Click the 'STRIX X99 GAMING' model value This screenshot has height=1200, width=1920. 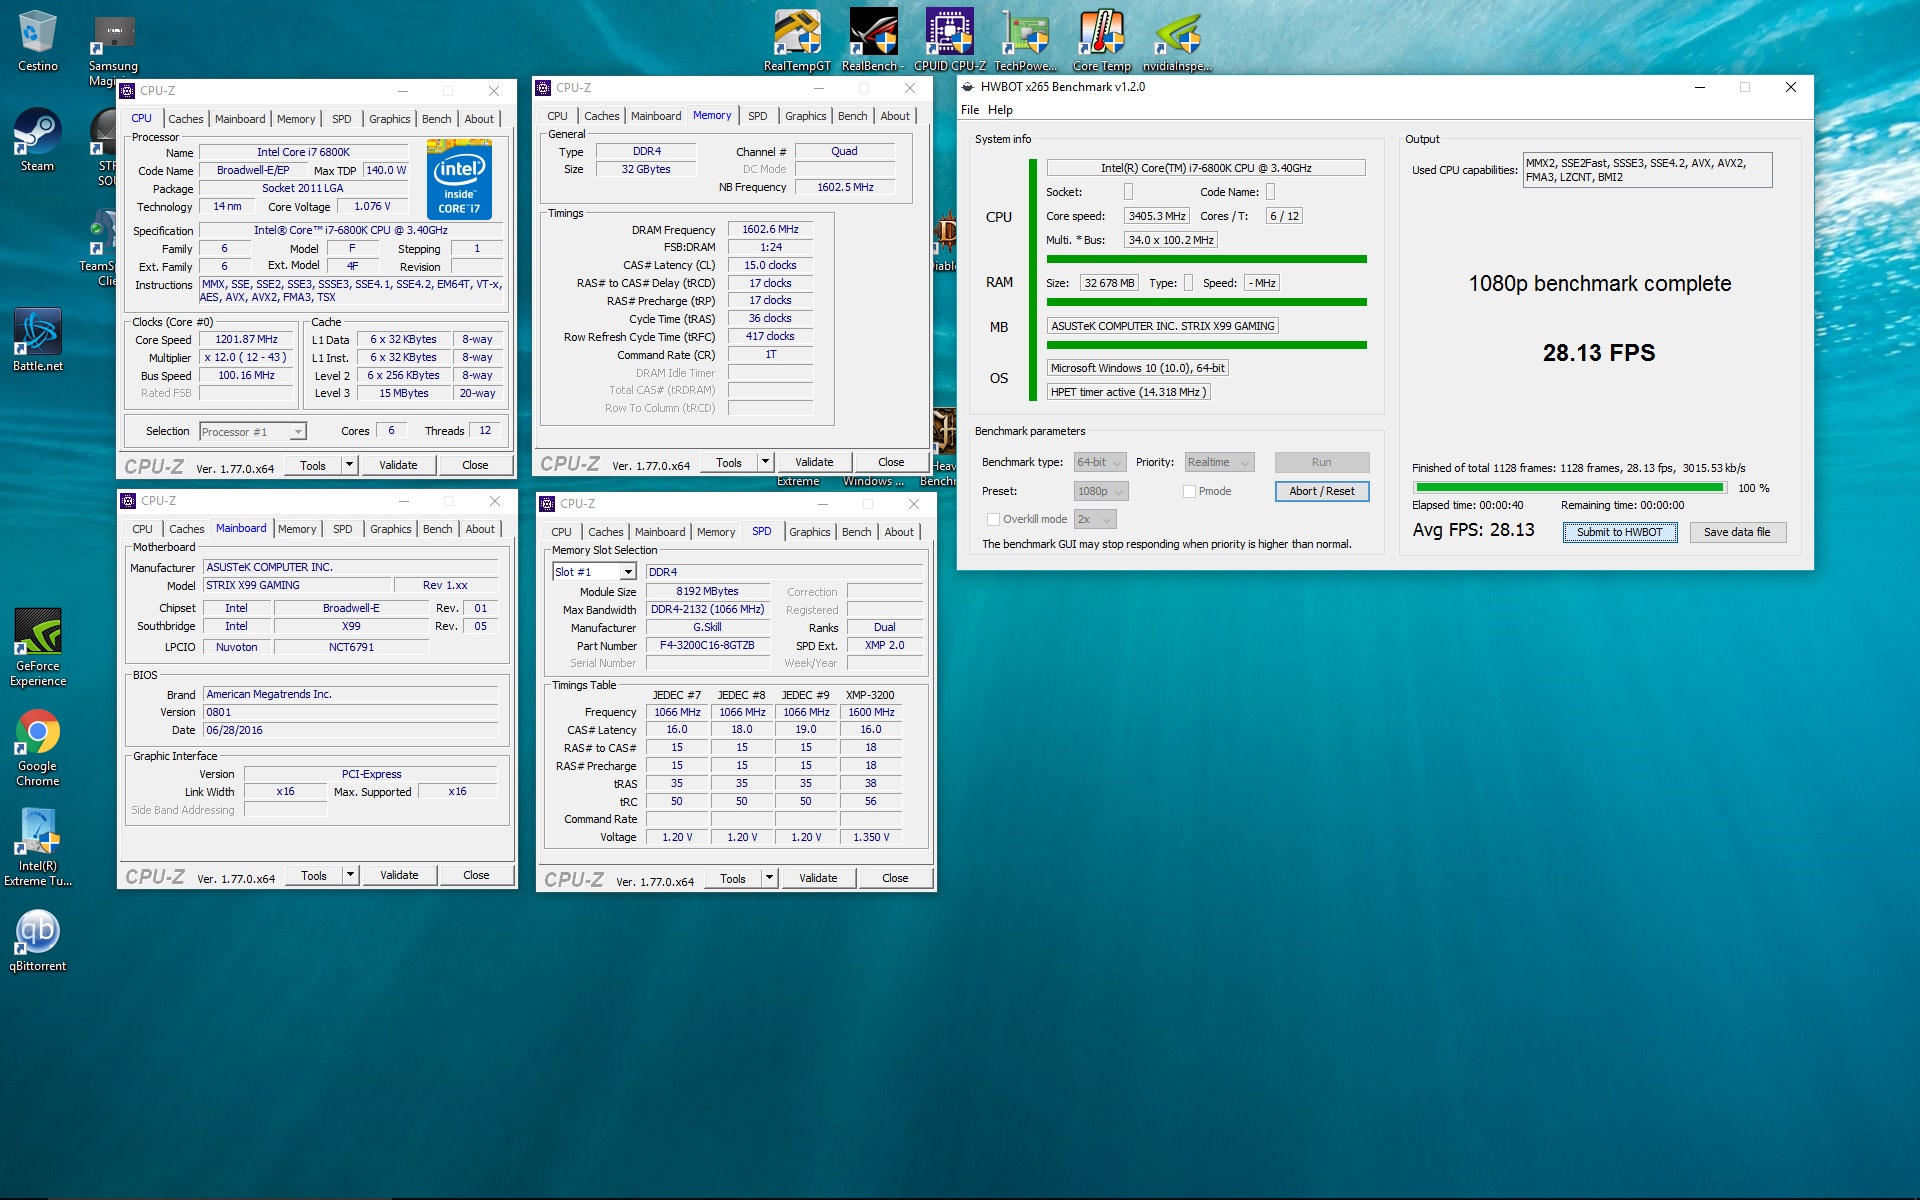(x=297, y=585)
